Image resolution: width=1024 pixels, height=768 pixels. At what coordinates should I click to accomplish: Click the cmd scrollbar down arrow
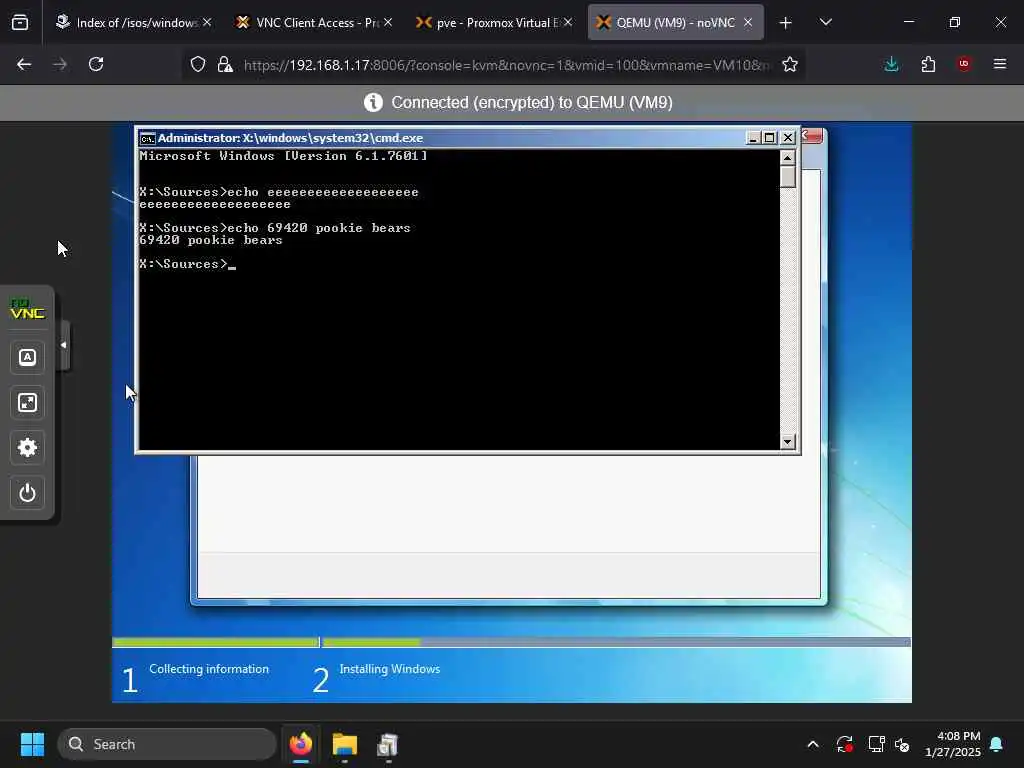click(x=788, y=442)
